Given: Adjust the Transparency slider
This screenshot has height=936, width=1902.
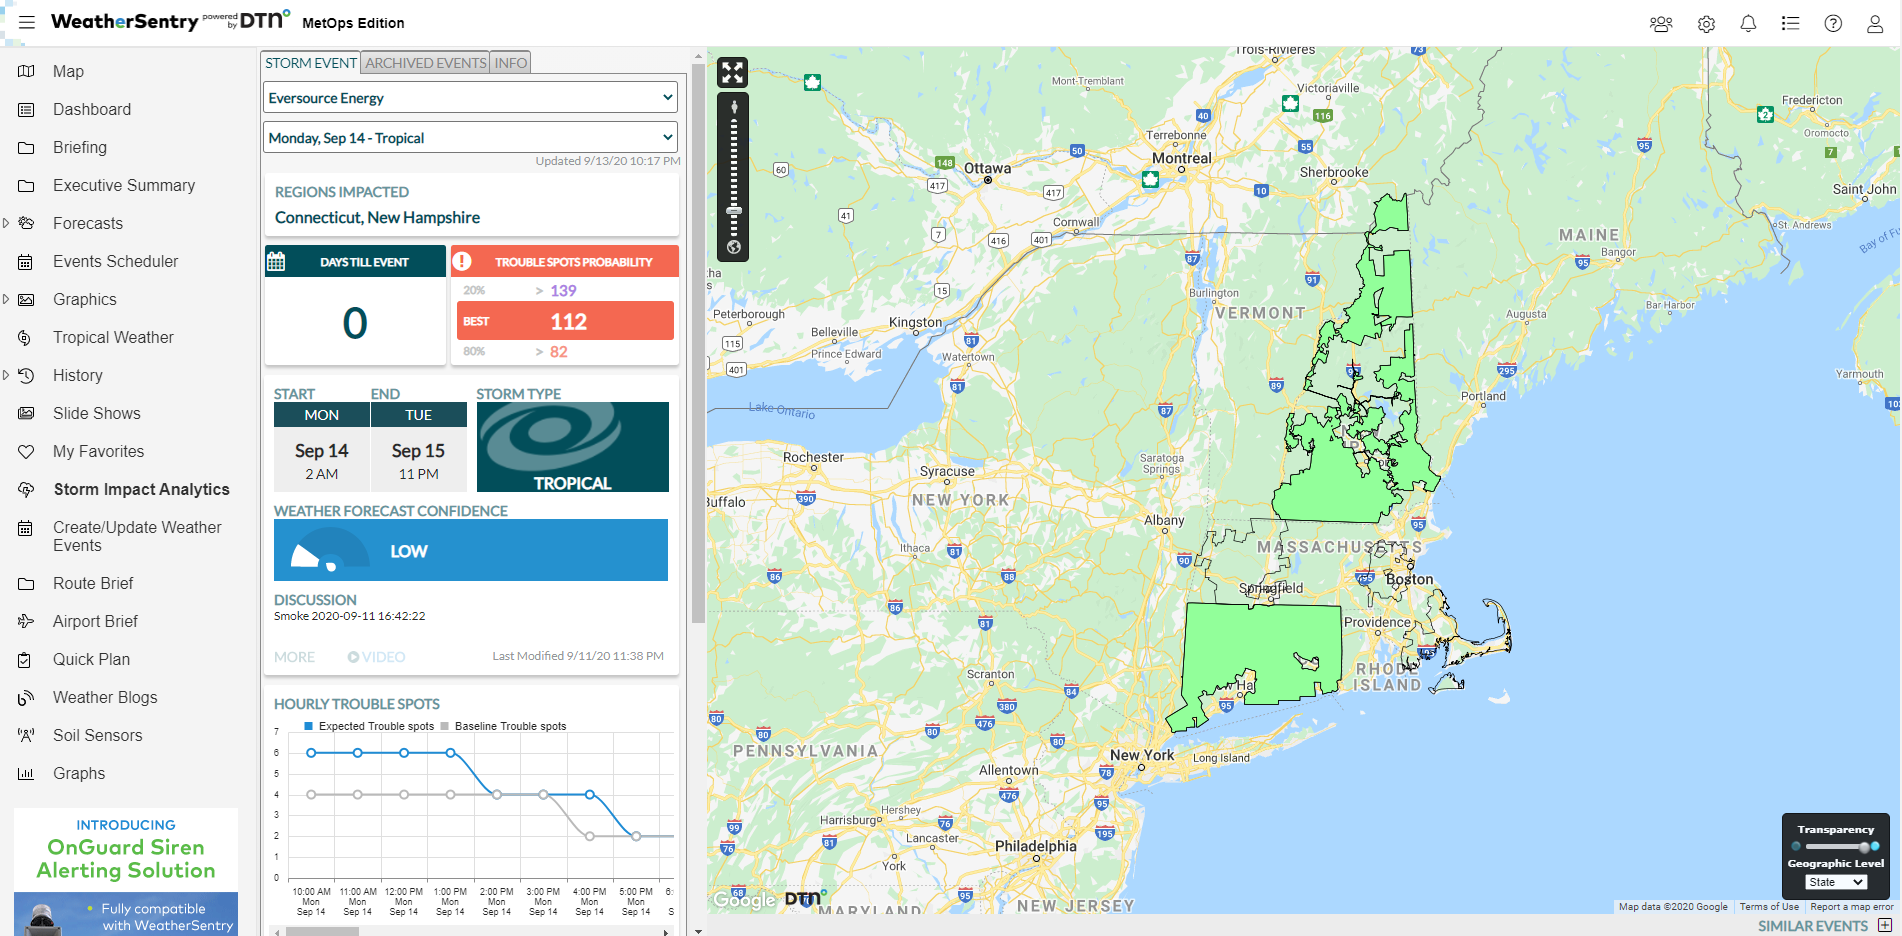Looking at the screenshot, I should 1835,846.
